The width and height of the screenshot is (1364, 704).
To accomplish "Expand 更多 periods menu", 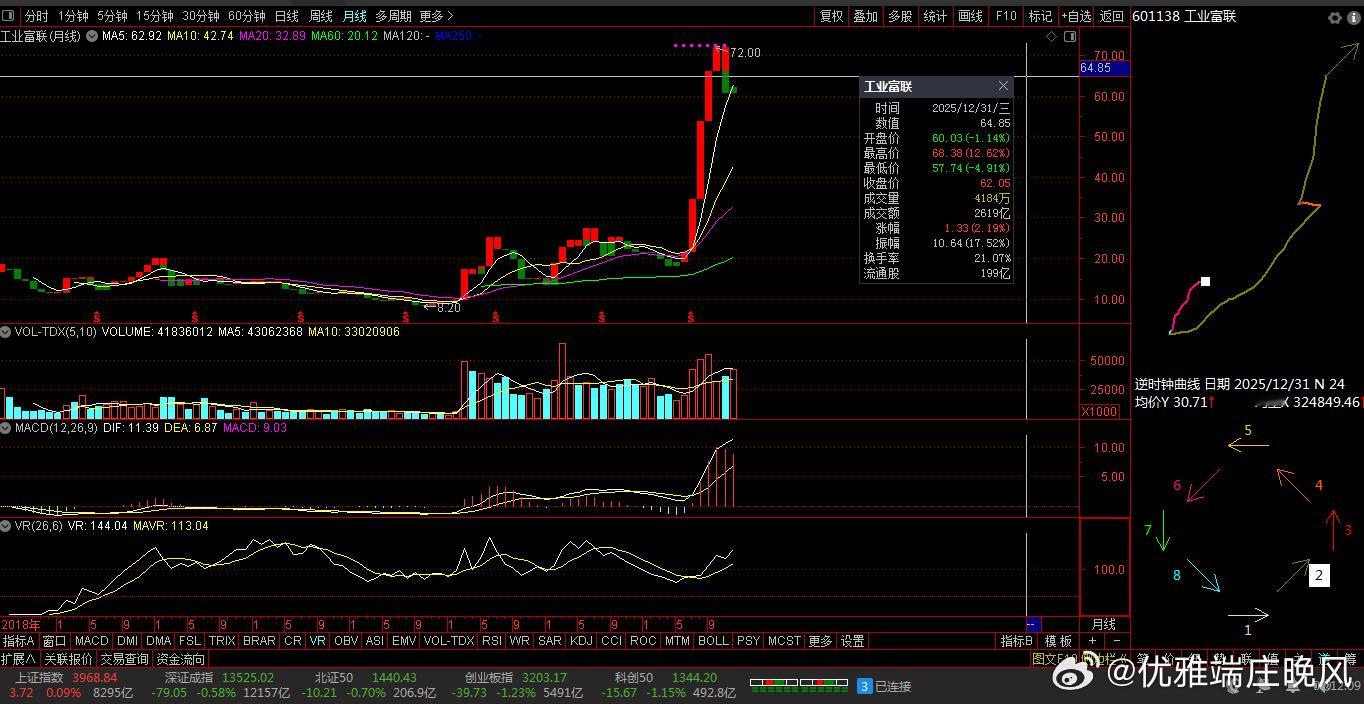I will tap(436, 16).
